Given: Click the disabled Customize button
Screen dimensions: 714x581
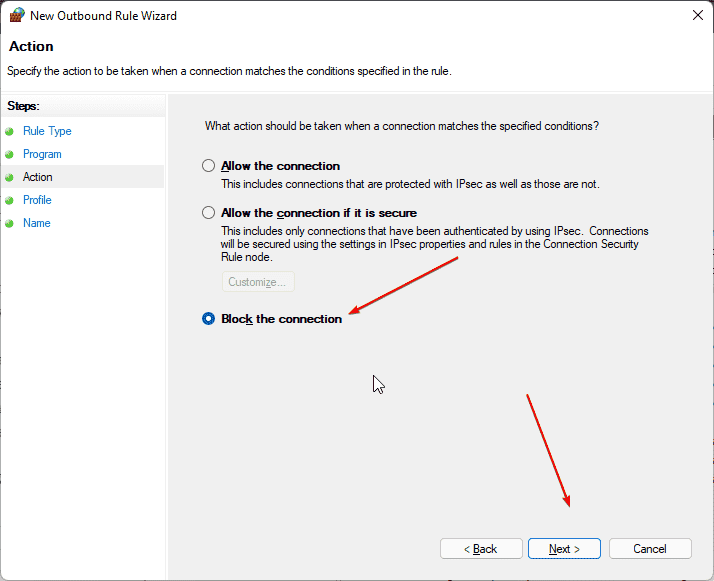Looking at the screenshot, I should coord(258,282).
